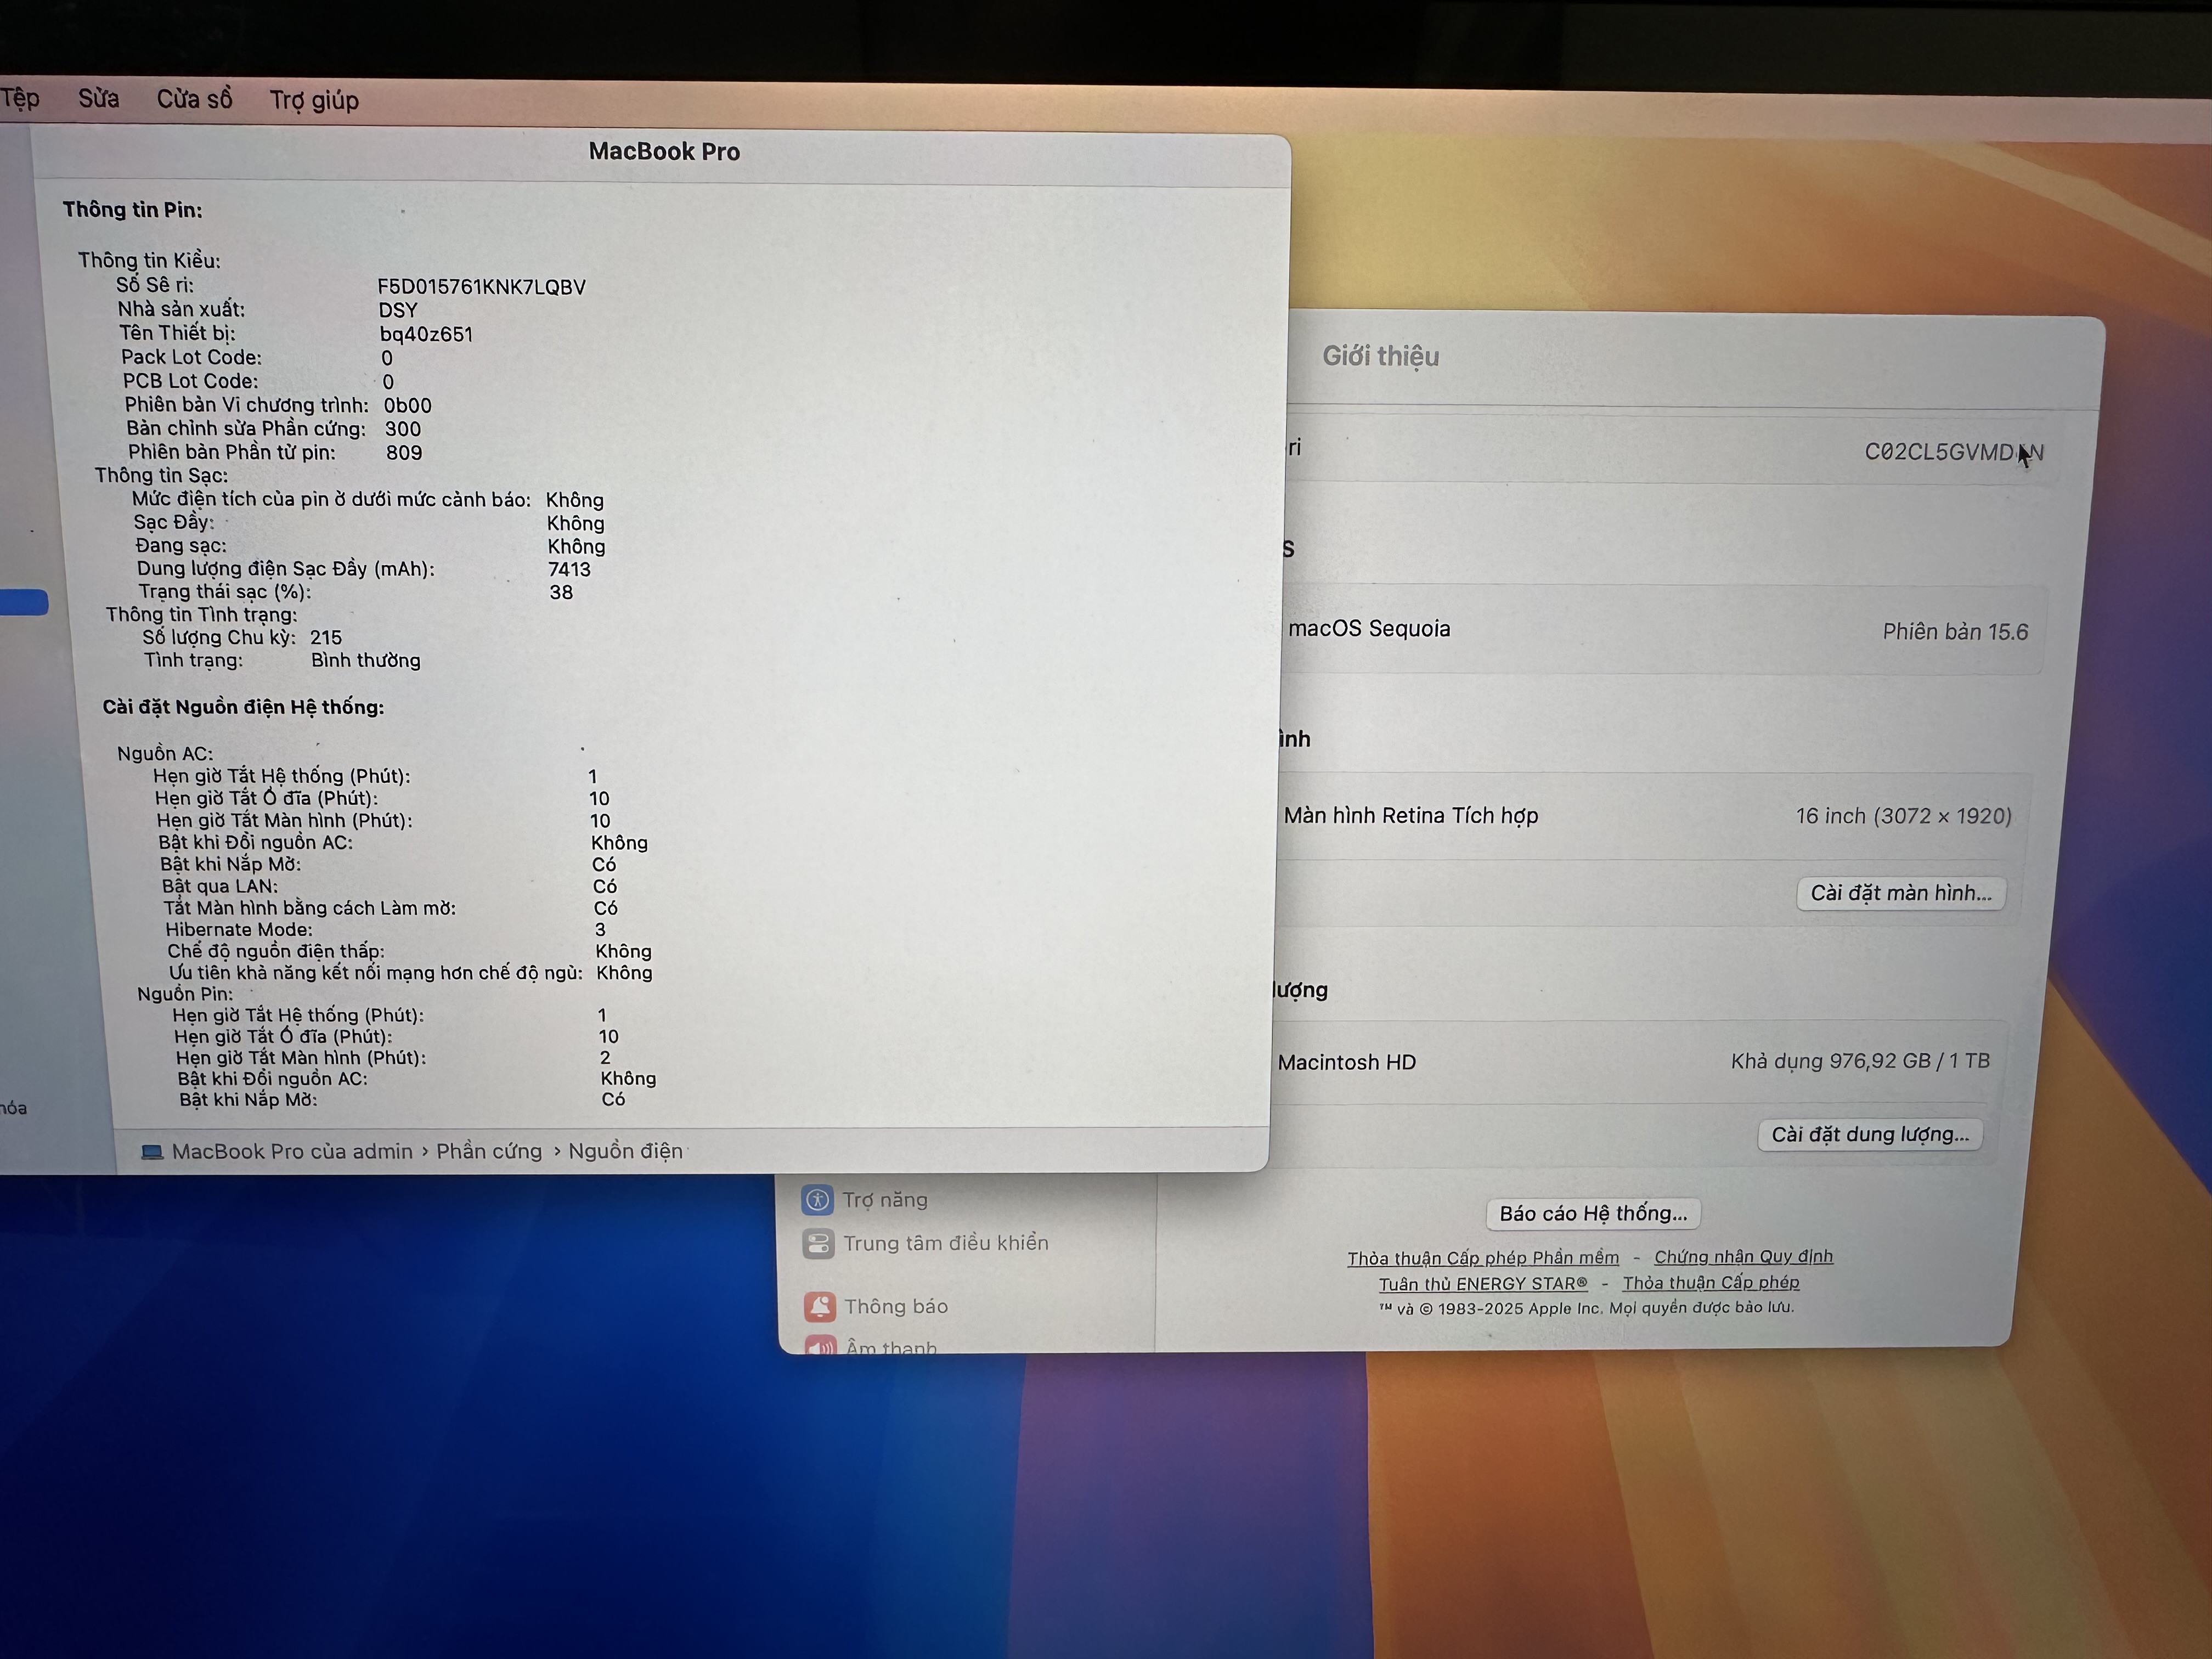Click Thỏa thuận Cấp phép link beside ENERGY STAR

1710,1283
